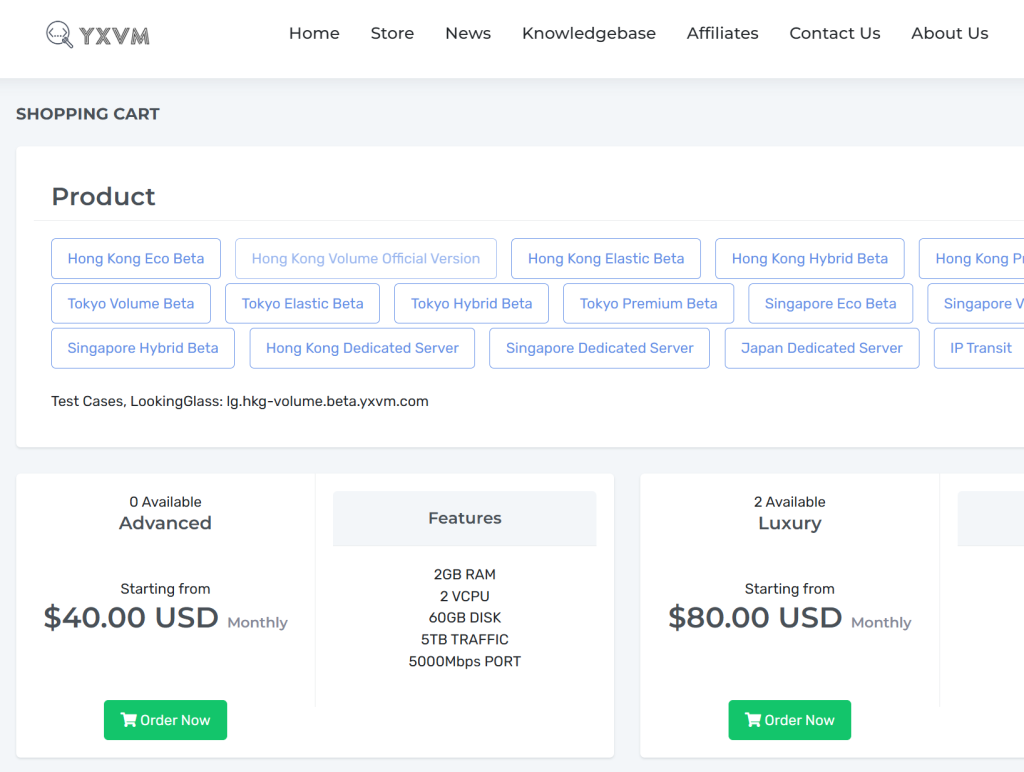This screenshot has height=772, width=1024.
Task: Select the Hong Kong Hybrid Beta product
Action: (810, 259)
